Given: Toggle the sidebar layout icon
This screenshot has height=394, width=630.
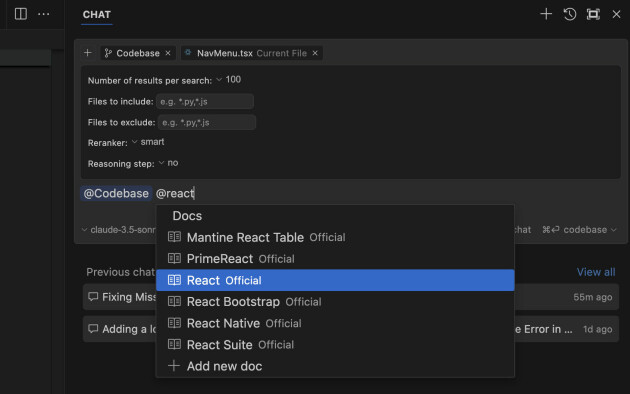Looking at the screenshot, I should tap(21, 14).
